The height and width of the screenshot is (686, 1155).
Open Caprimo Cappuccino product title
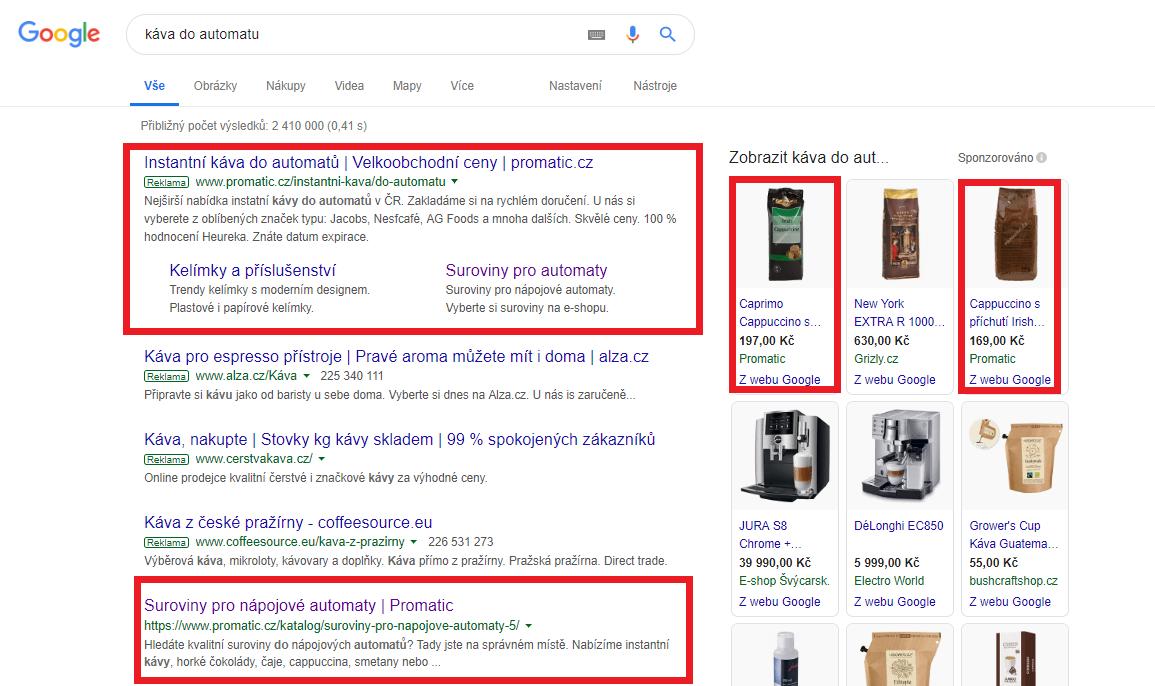click(779, 312)
